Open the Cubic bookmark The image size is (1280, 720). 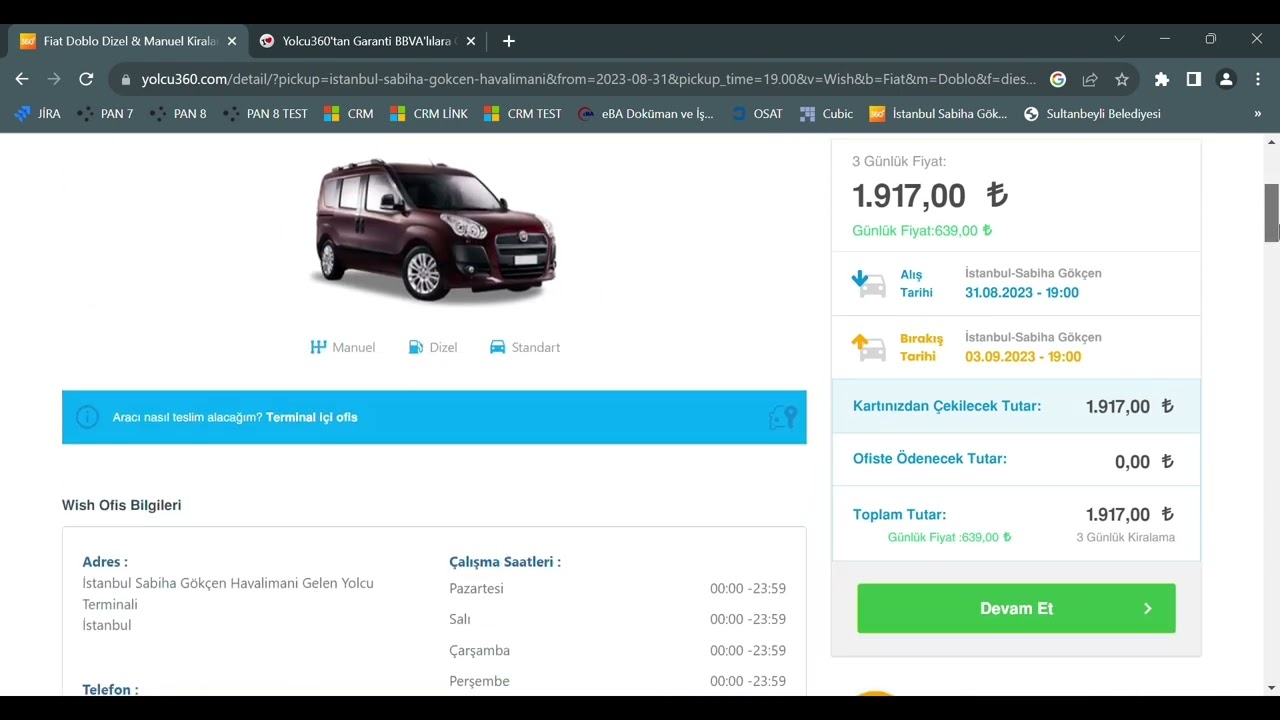(x=827, y=114)
